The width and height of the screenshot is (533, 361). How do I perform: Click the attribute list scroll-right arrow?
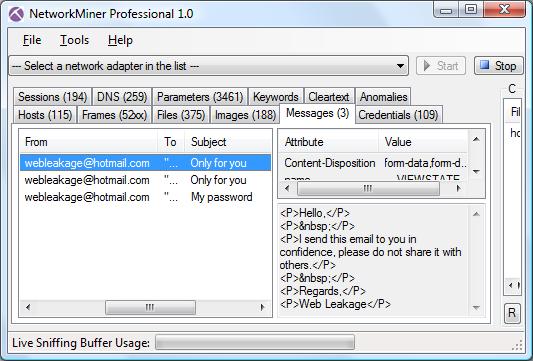pyautogui.click(x=459, y=188)
